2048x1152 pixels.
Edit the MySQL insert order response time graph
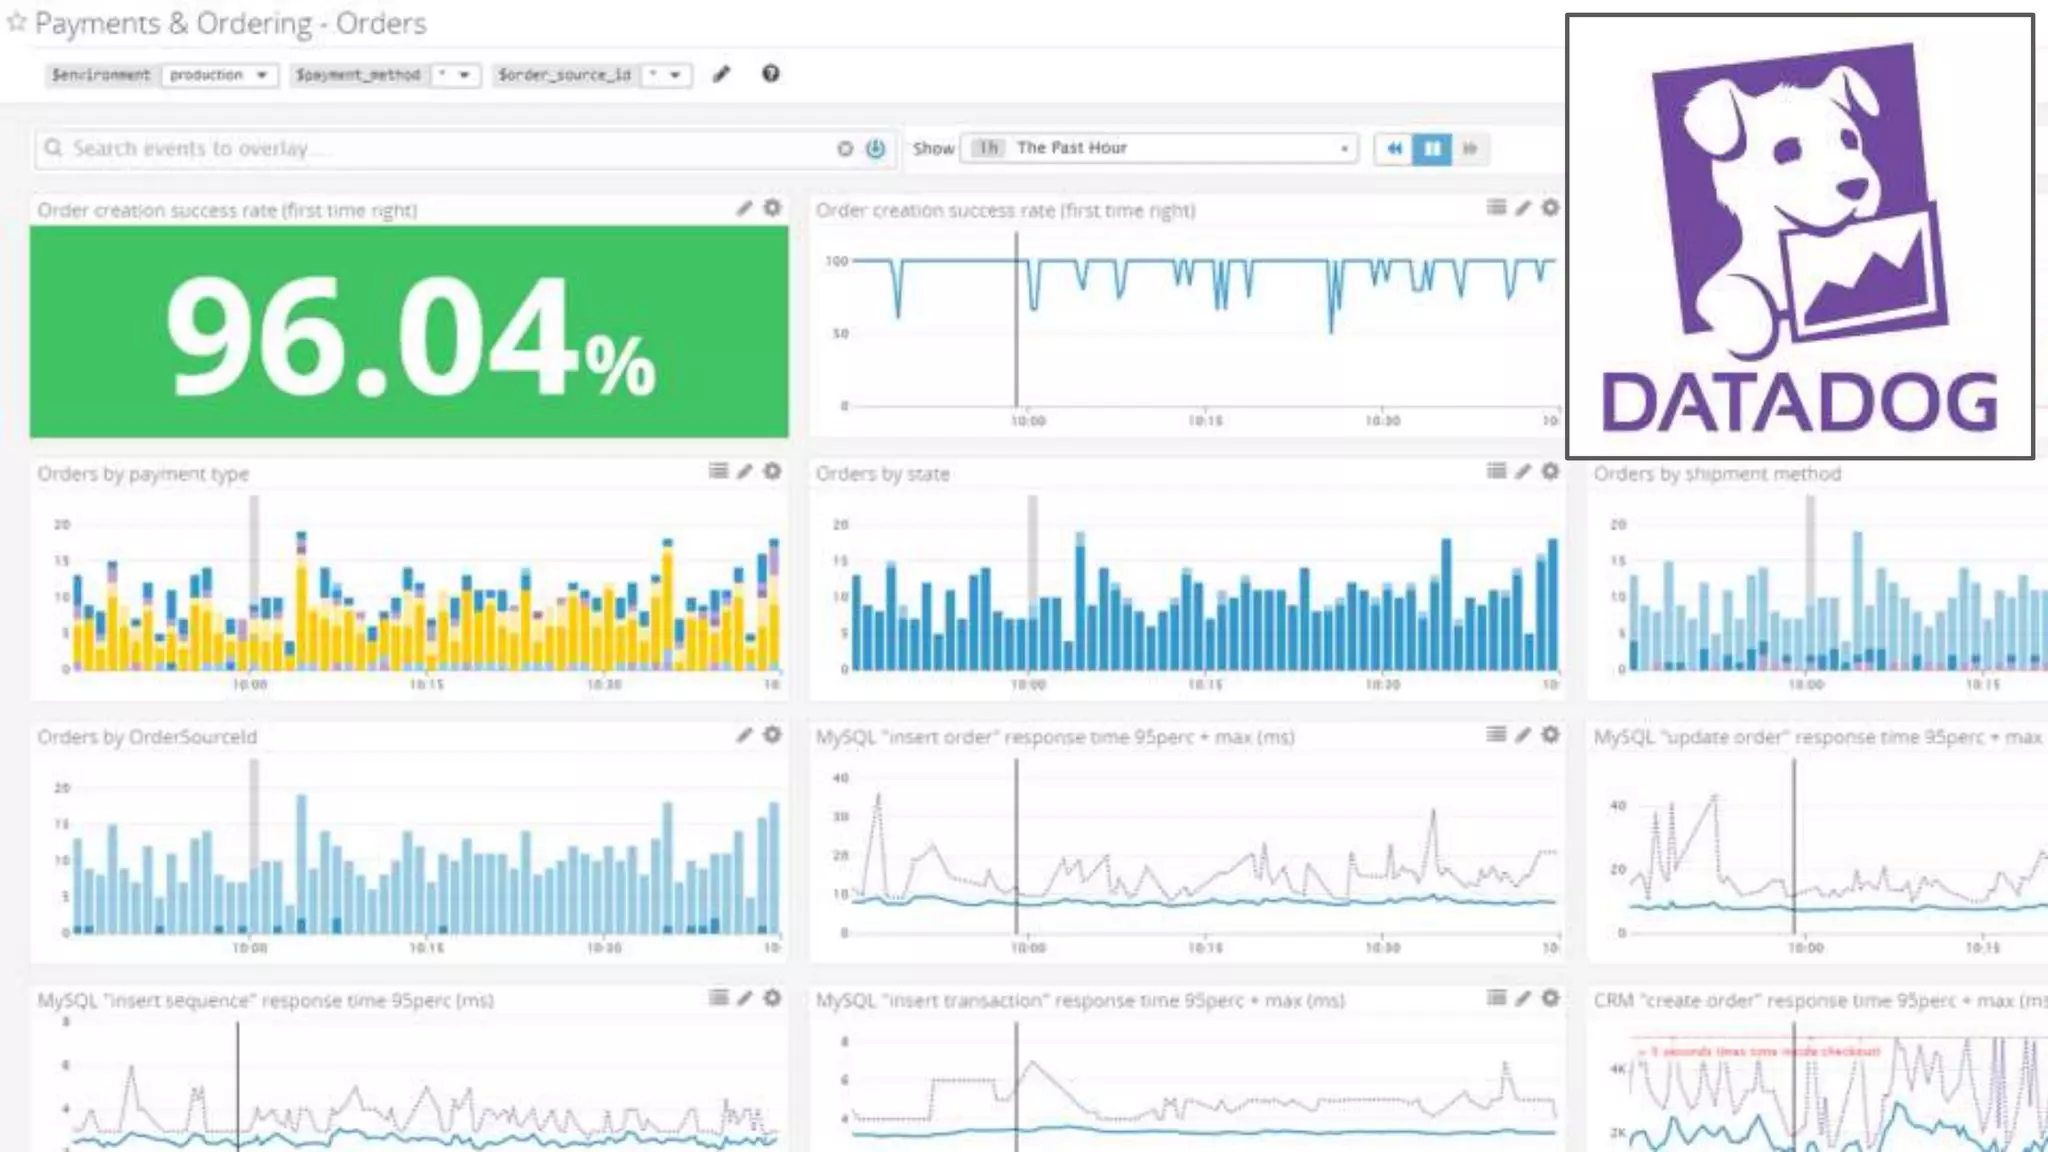click(x=1522, y=735)
